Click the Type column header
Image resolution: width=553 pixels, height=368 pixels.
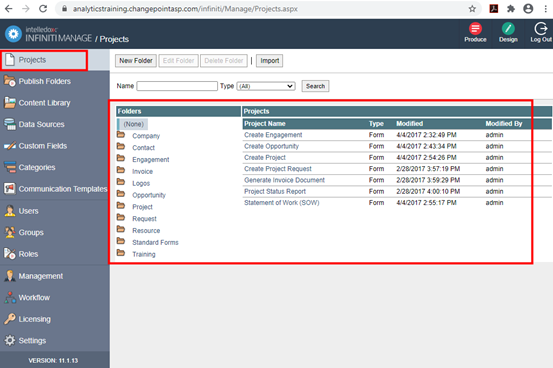[376, 123]
